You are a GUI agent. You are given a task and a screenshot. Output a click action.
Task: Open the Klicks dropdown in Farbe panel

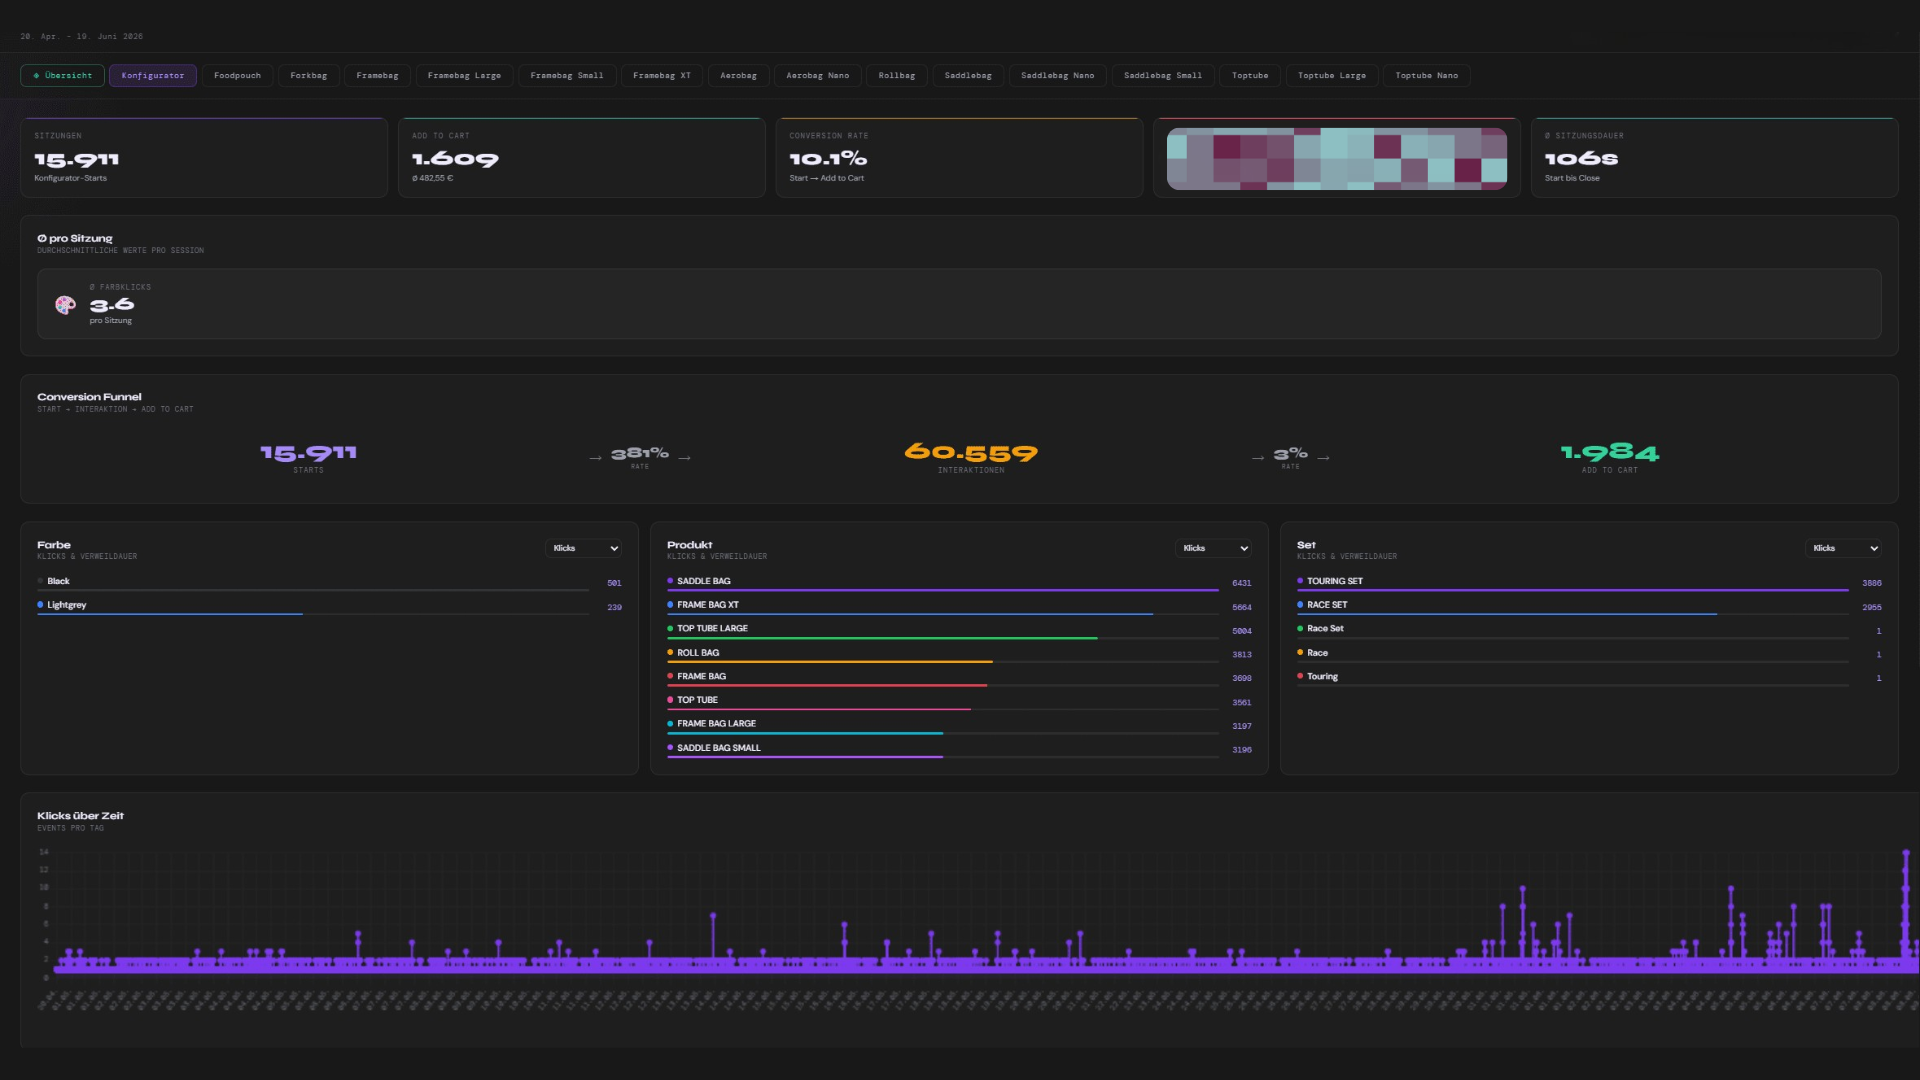[x=584, y=548]
